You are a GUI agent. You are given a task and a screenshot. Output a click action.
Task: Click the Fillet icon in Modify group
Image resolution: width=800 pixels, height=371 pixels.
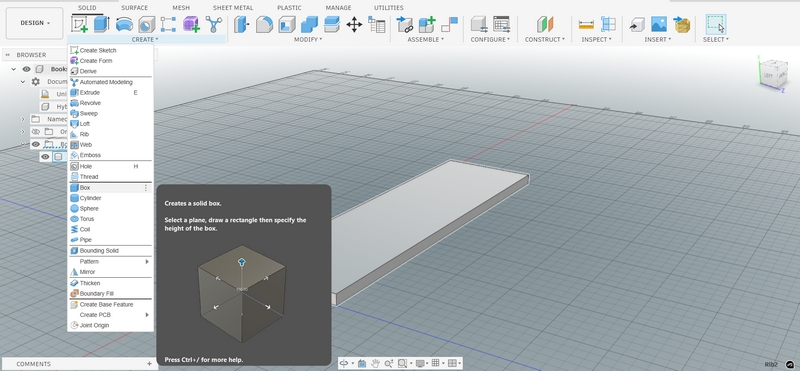(x=264, y=24)
